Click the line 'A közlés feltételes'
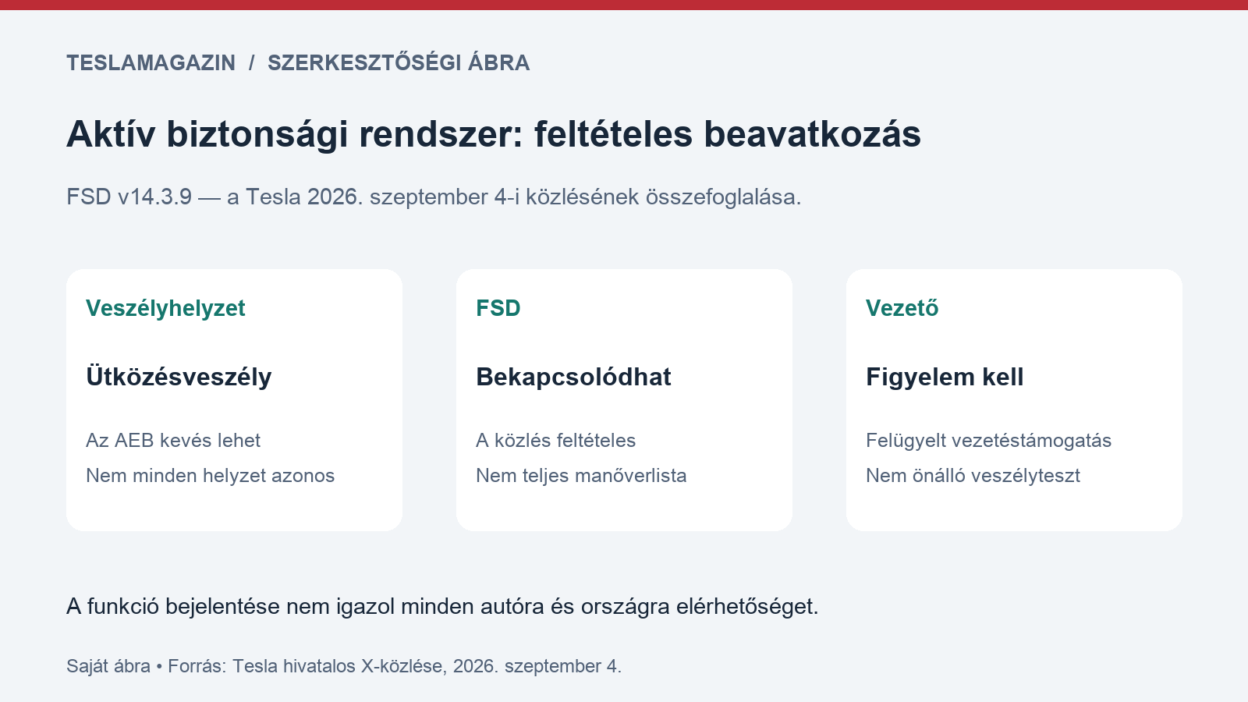 point(556,440)
